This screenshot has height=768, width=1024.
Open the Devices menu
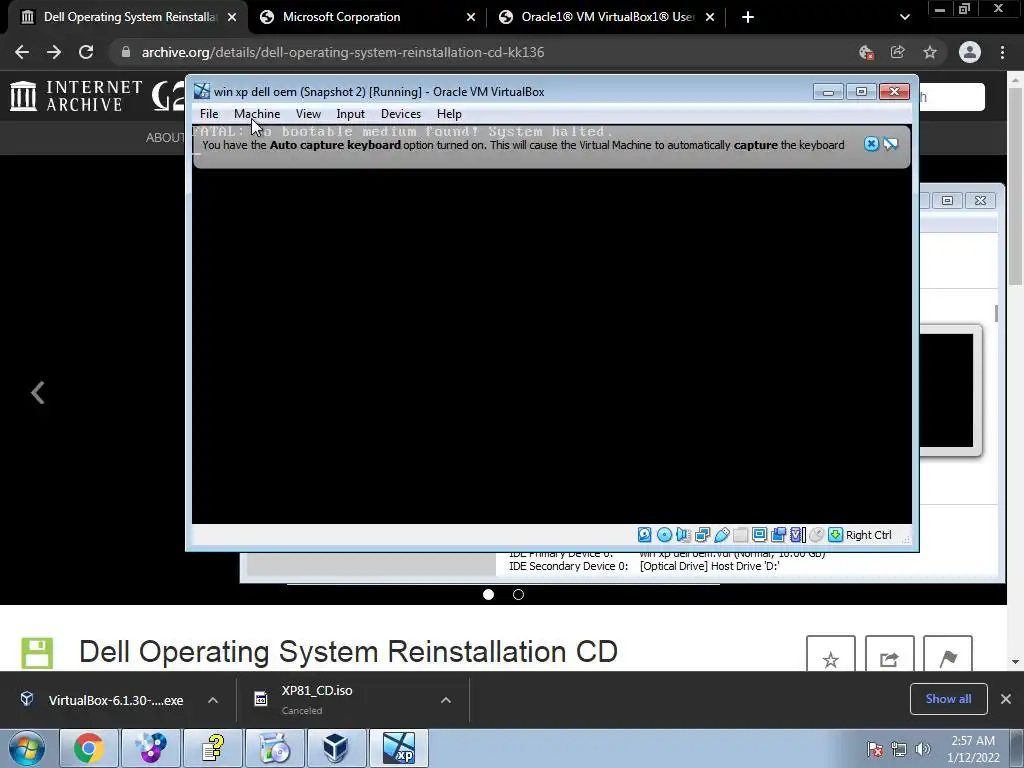coord(401,114)
